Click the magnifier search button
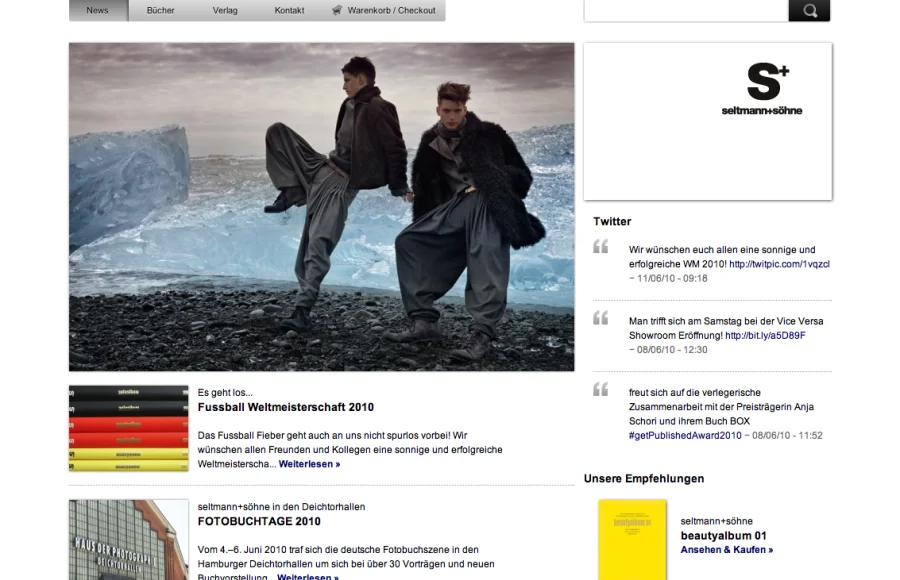The width and height of the screenshot is (900, 580). (x=809, y=11)
